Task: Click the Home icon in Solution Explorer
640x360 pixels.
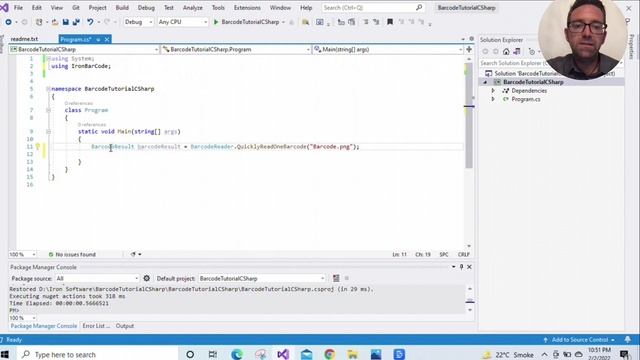Action: [506, 51]
